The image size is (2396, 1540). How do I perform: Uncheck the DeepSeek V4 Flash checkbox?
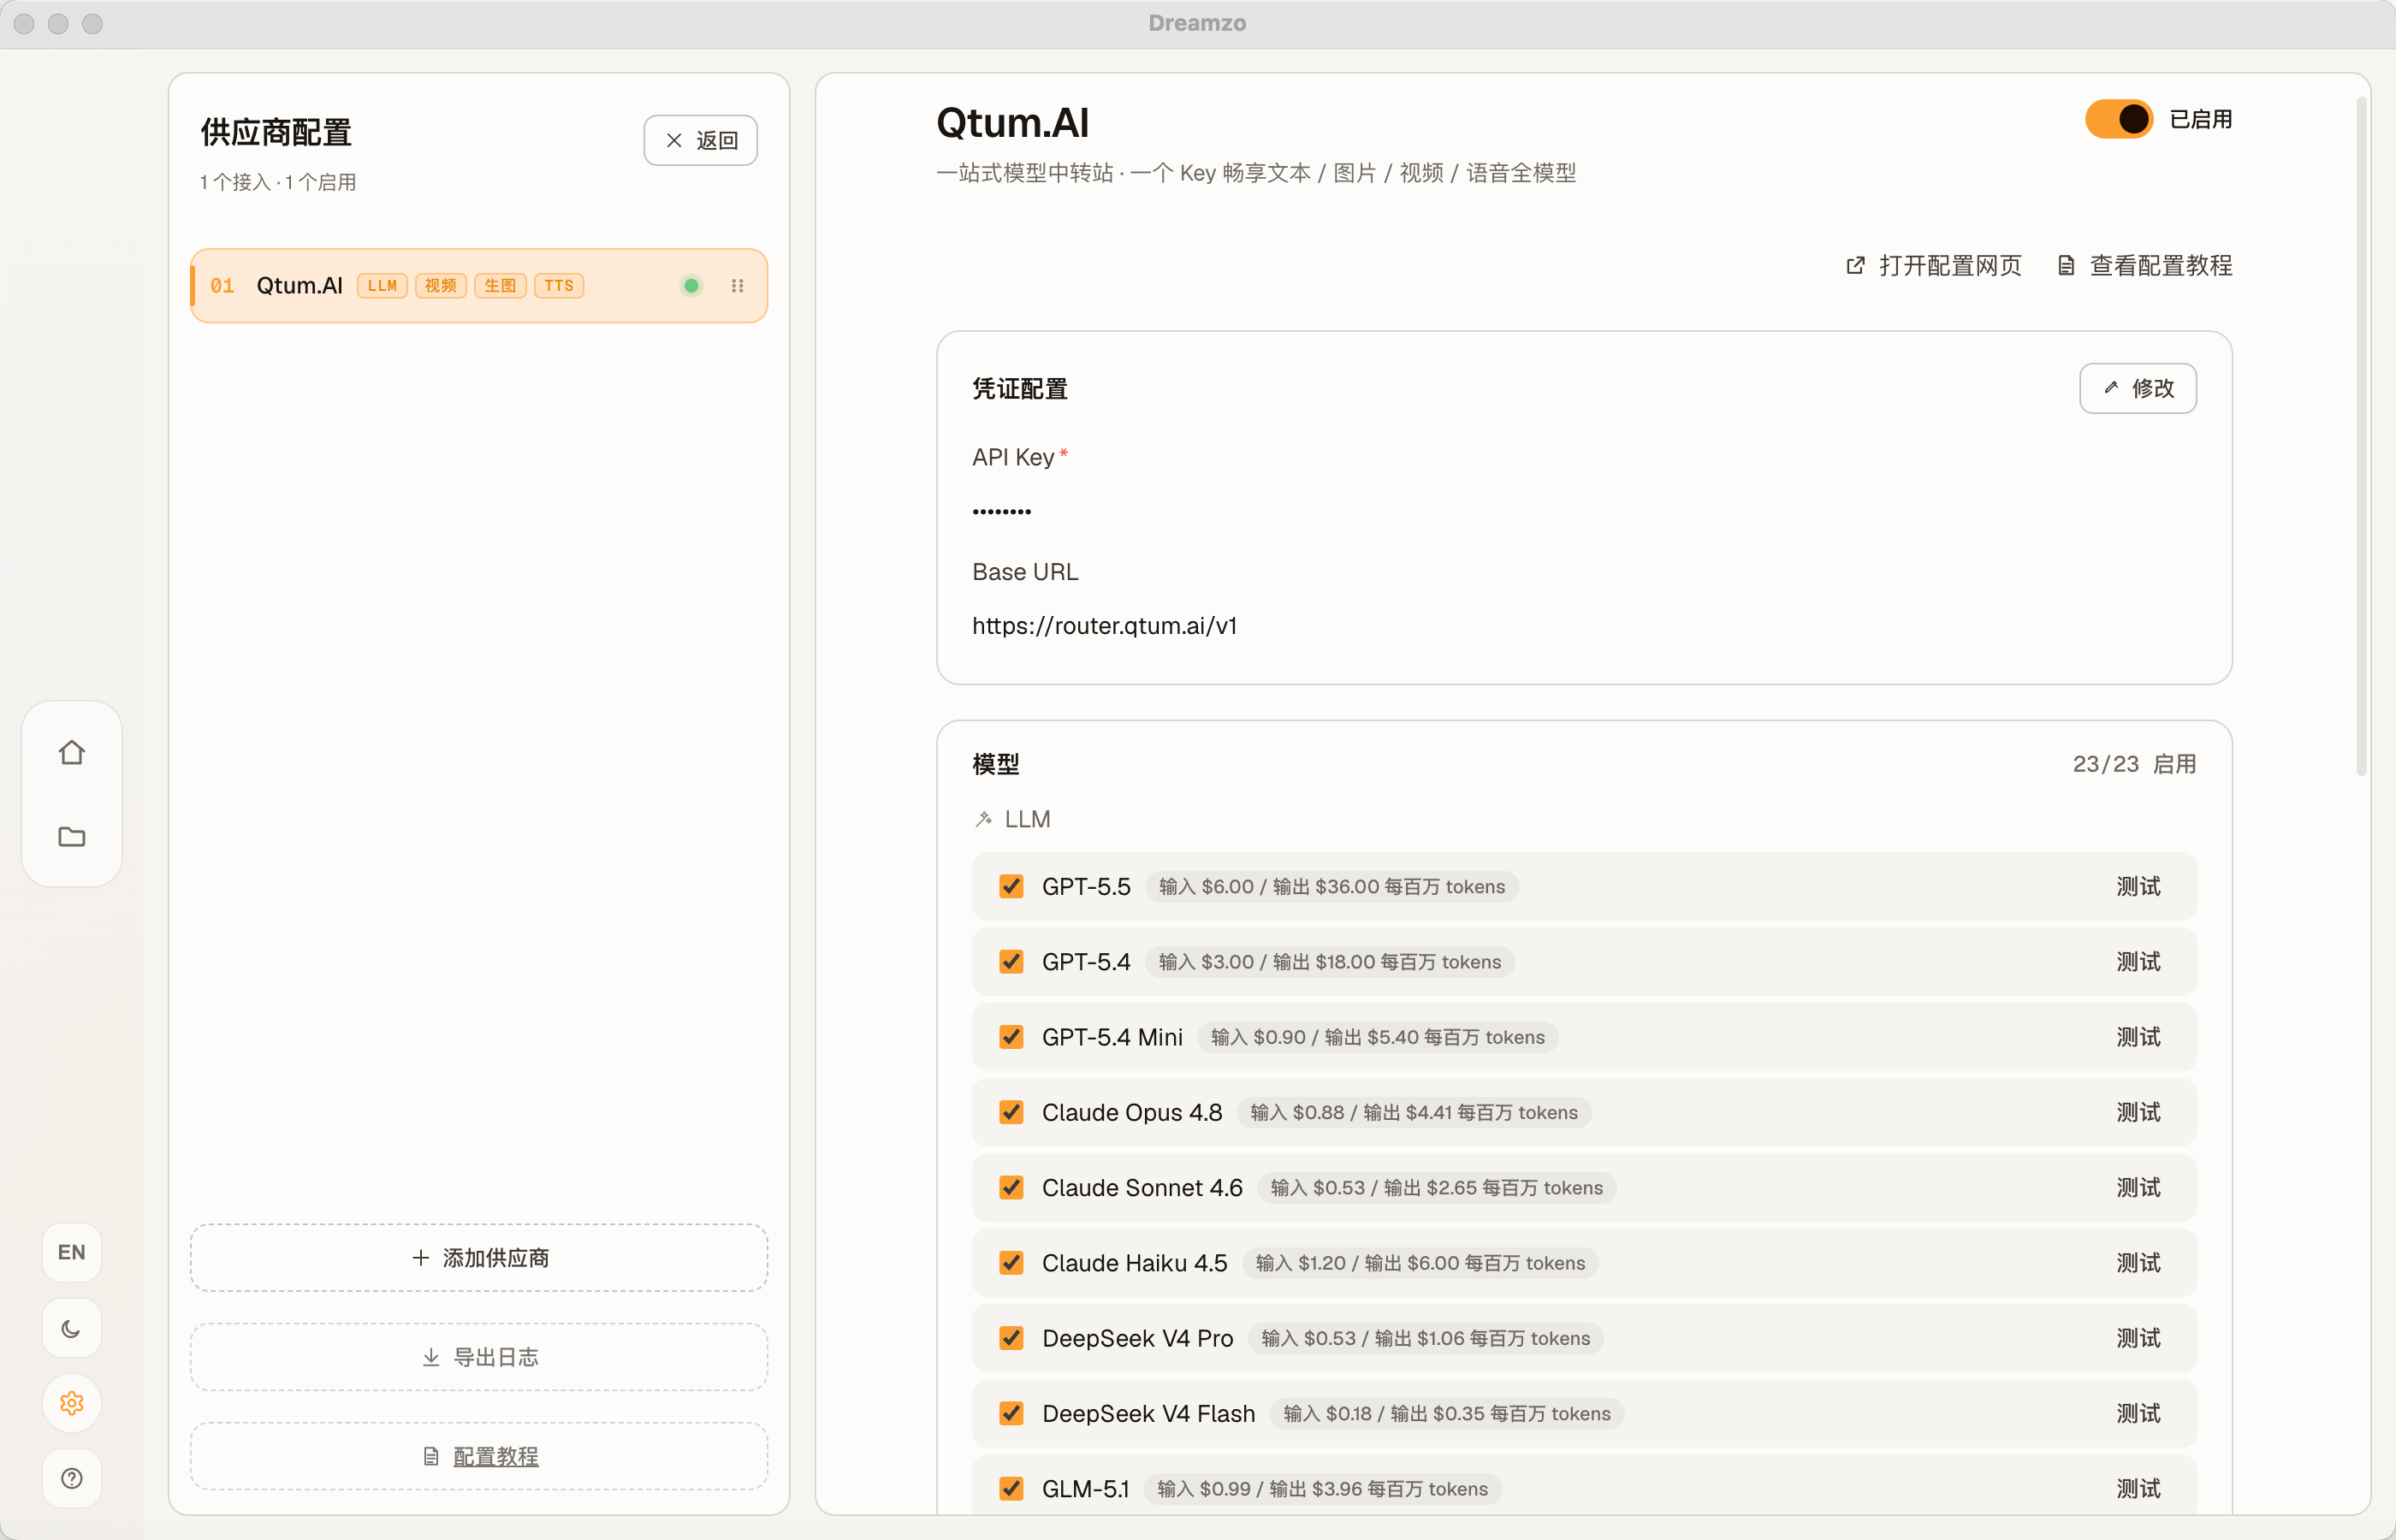point(1011,1413)
